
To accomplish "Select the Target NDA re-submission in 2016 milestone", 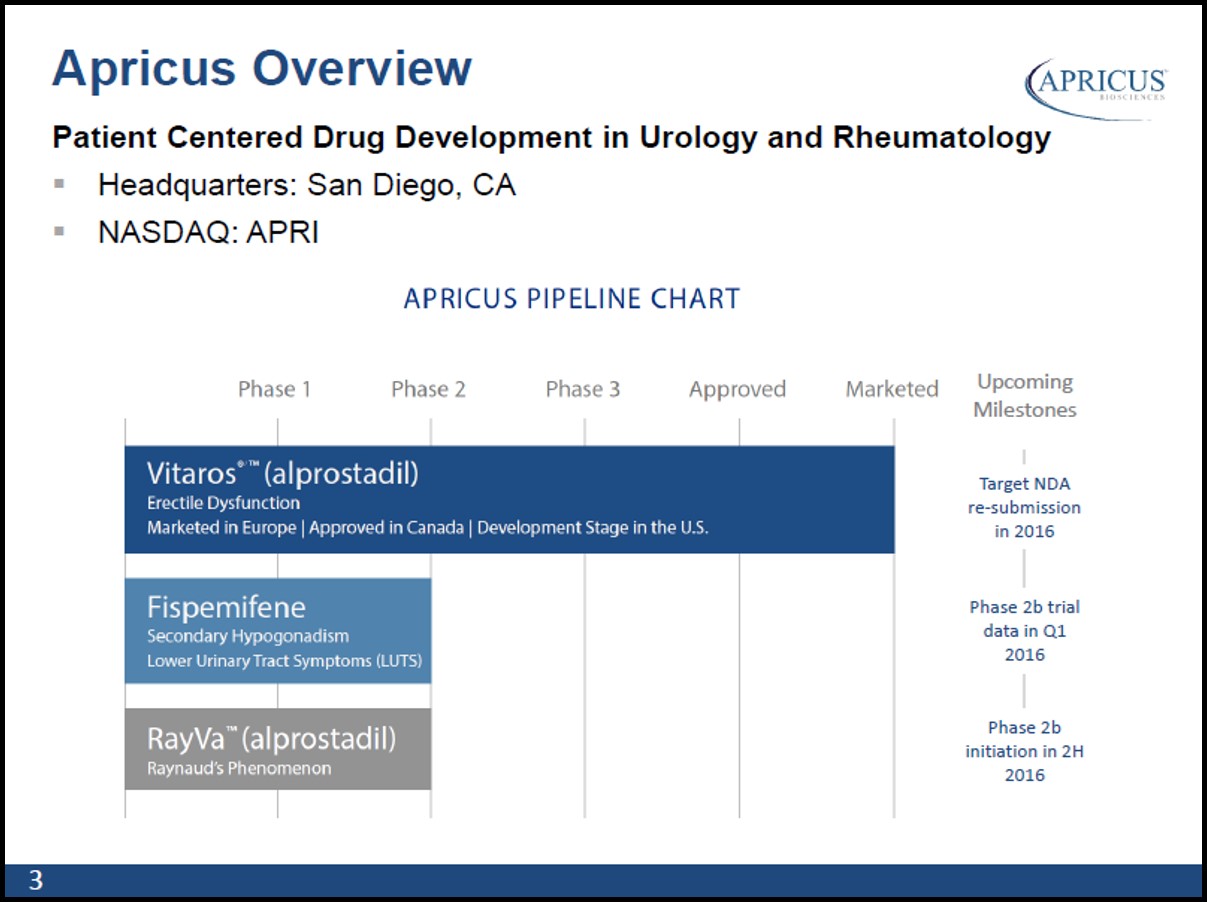I will 1024,507.
